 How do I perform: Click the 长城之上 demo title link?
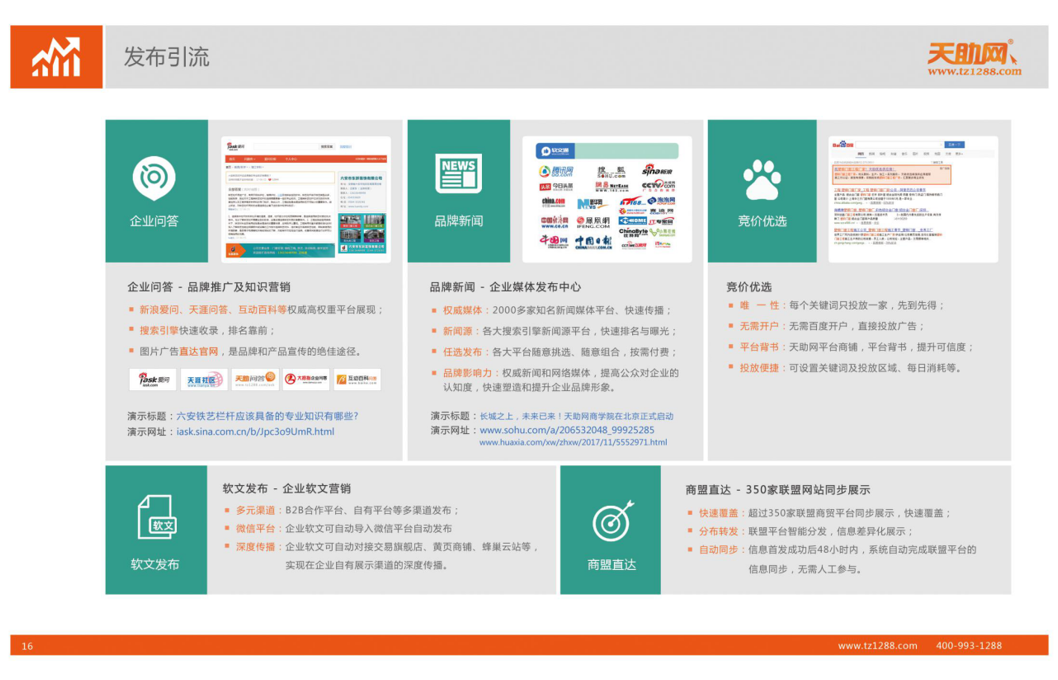pyautogui.click(x=576, y=416)
